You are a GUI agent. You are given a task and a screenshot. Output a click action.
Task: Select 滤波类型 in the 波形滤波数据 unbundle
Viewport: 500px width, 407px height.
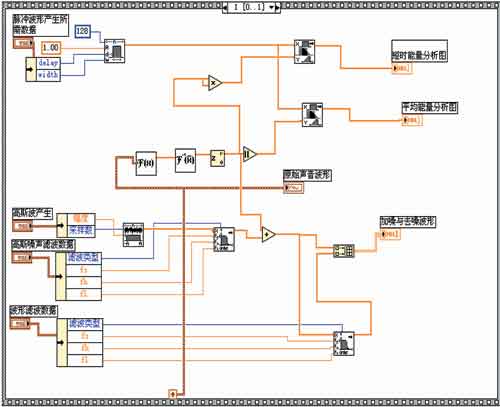(85, 324)
